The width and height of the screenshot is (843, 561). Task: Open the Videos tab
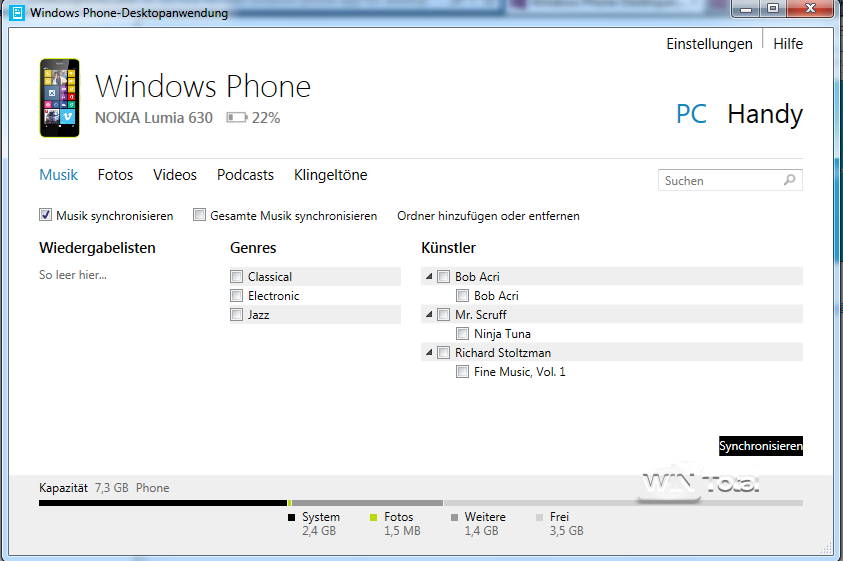click(175, 175)
